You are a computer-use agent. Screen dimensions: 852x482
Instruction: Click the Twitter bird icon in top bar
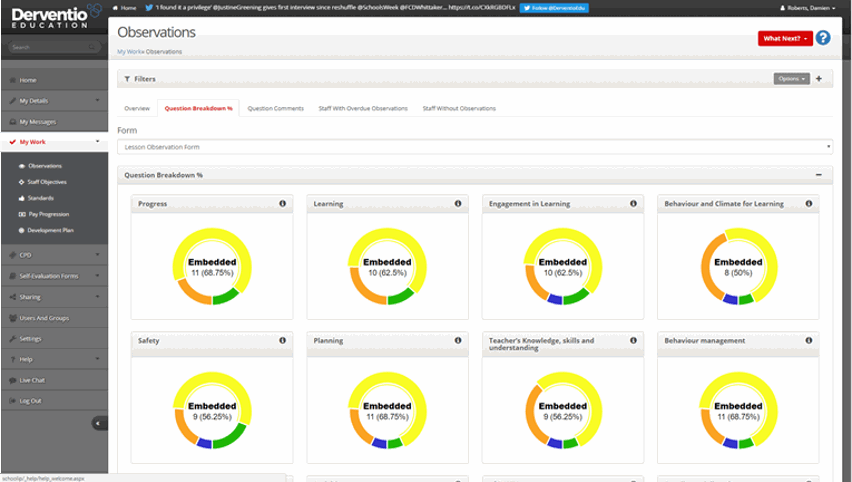[x=148, y=8]
